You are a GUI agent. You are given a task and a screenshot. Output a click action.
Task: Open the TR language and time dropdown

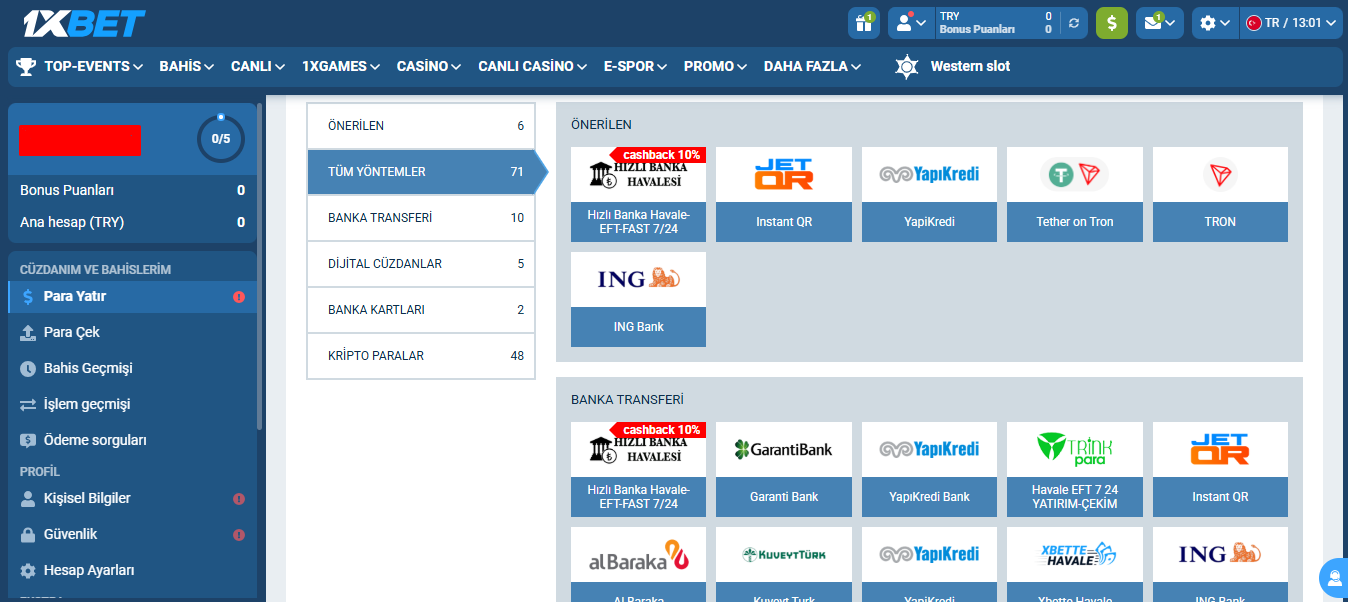pyautogui.click(x=1291, y=23)
